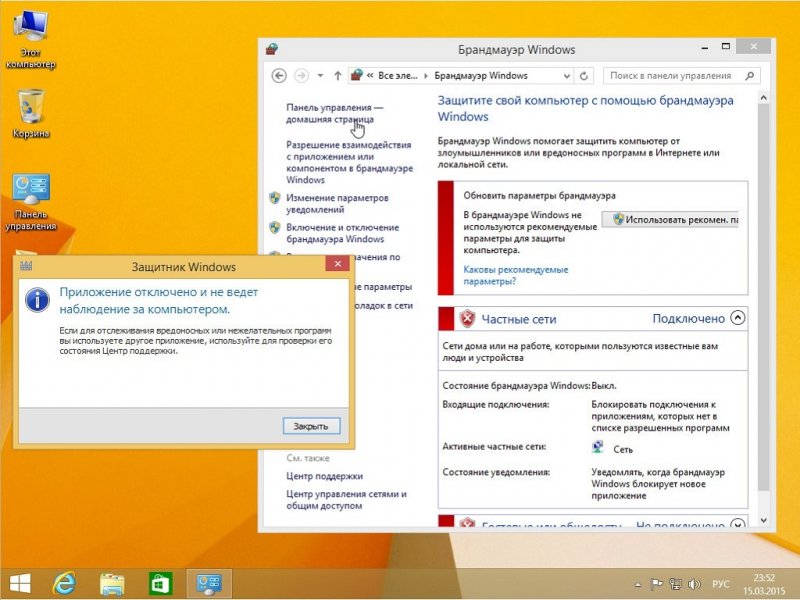This screenshot has height=600, width=800.
Task: Open Каковы рекомендуемые параметры? link
Action: click(x=516, y=276)
